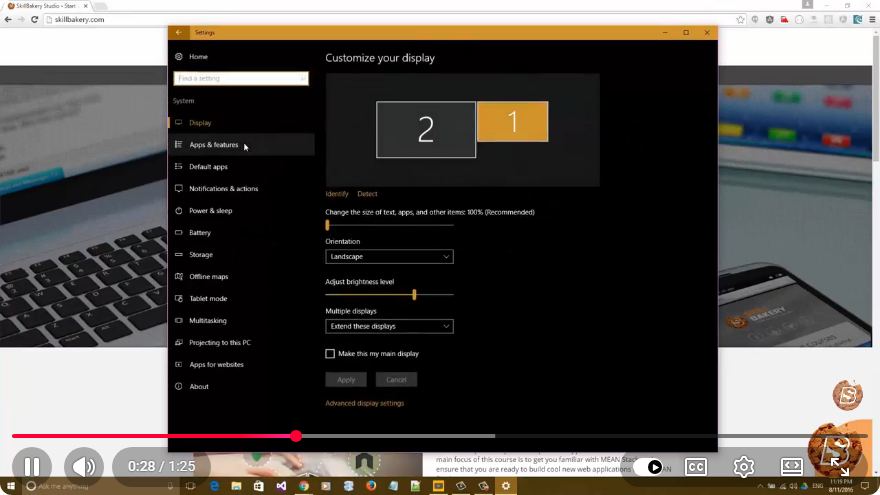Open Task View on taskbar

(190, 486)
